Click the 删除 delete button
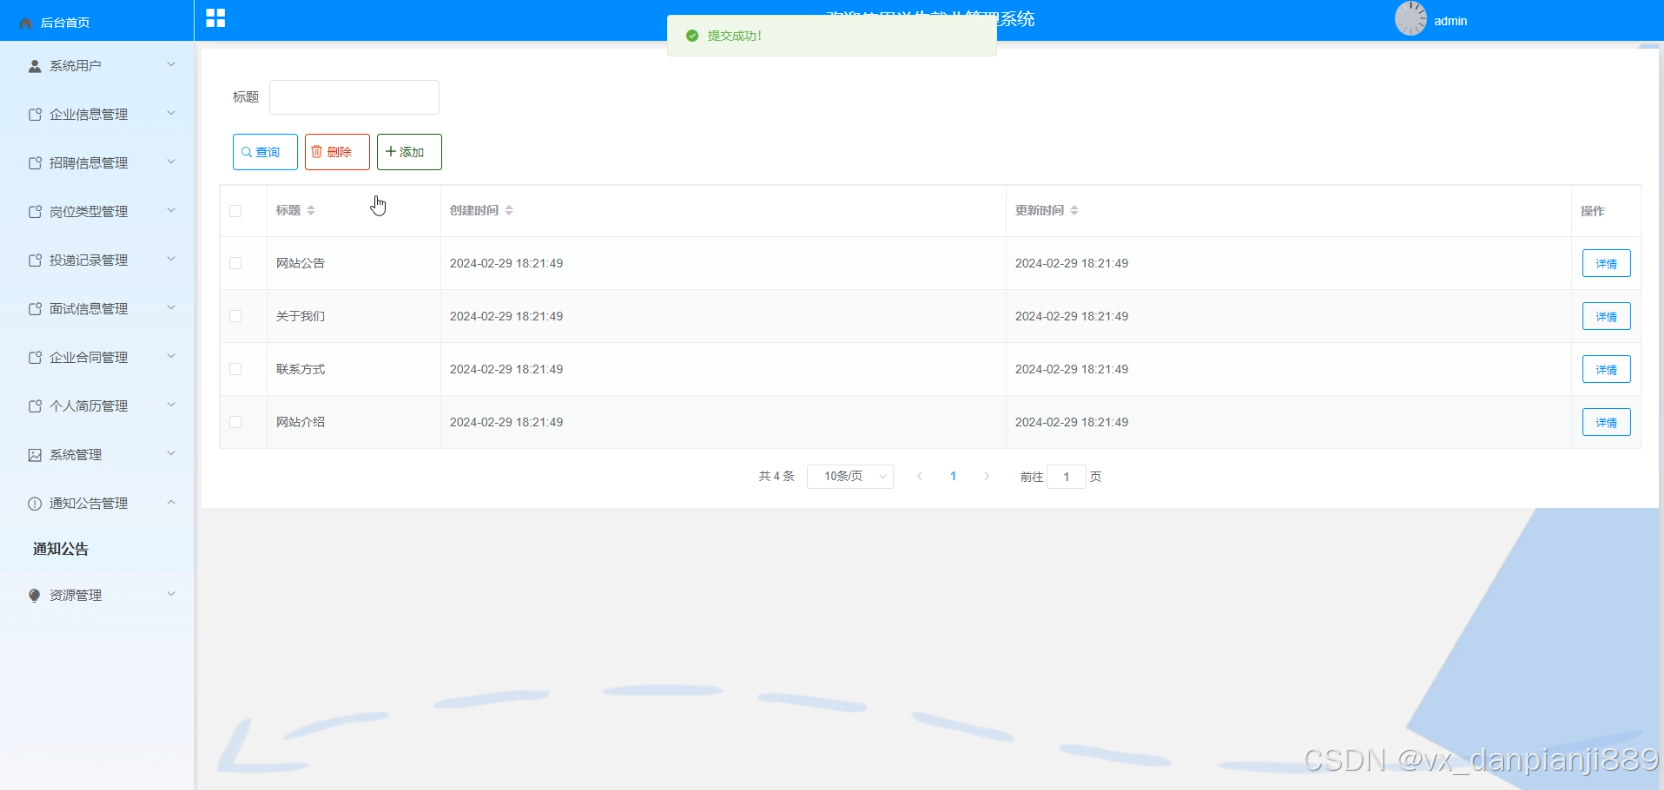Screen dimensions: 1664x790 [337, 152]
